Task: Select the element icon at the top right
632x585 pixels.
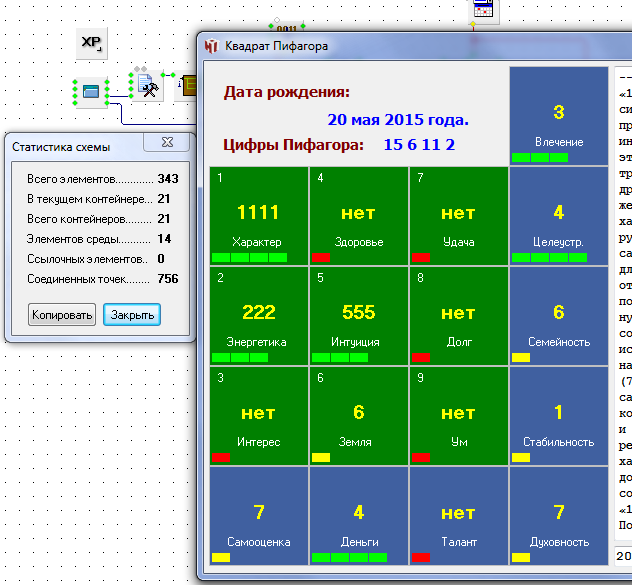Action: pos(484,9)
